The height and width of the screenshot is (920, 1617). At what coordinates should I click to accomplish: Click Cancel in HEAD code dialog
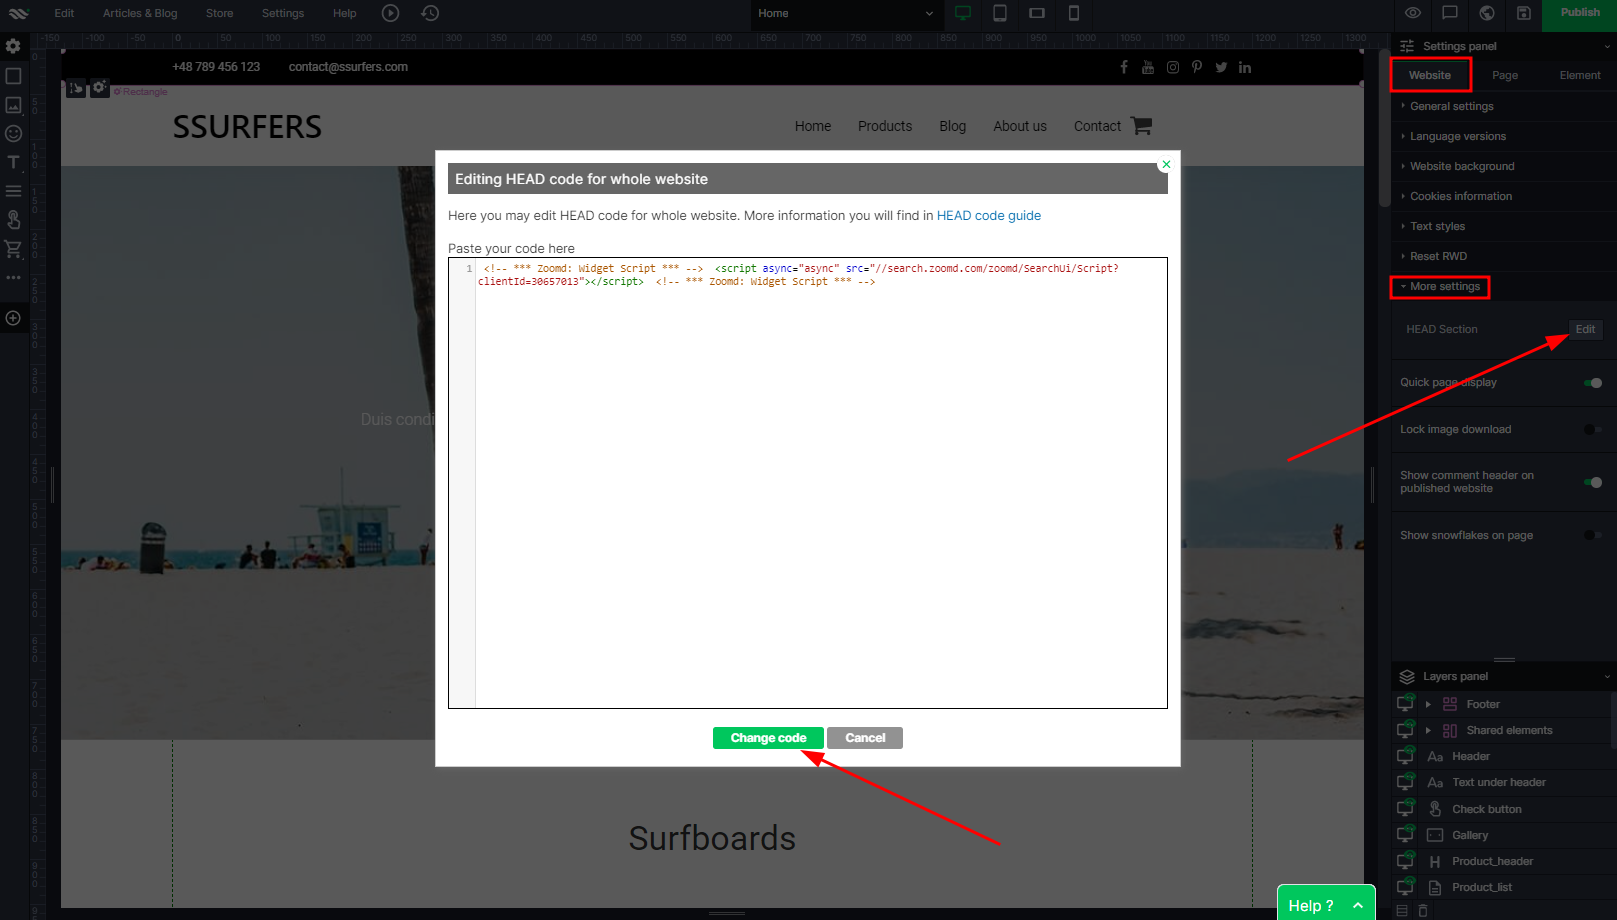point(865,738)
